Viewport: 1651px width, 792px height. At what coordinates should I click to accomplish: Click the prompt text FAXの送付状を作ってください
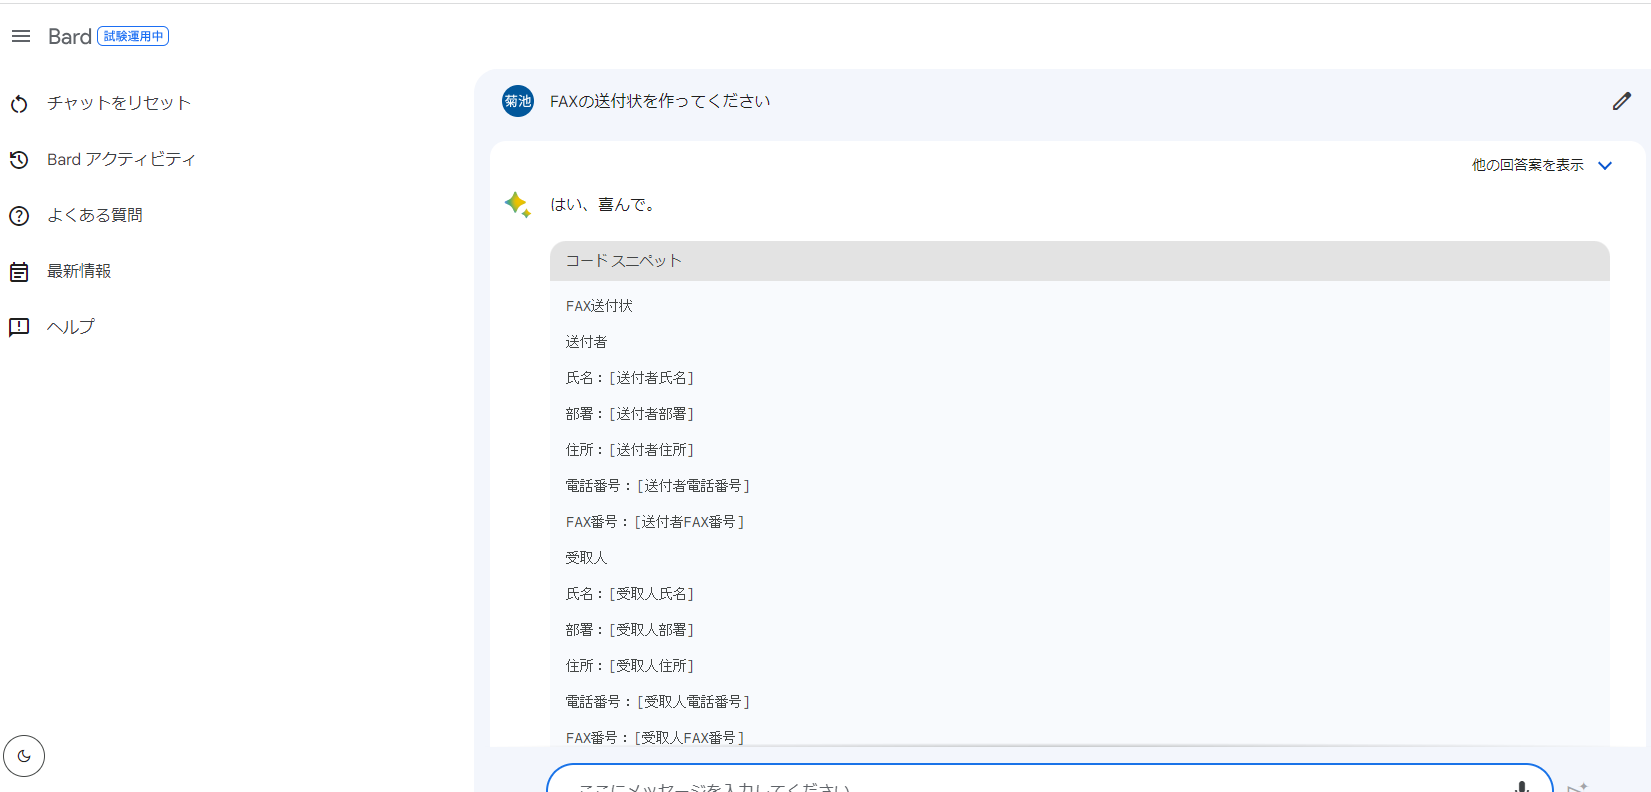click(x=660, y=101)
